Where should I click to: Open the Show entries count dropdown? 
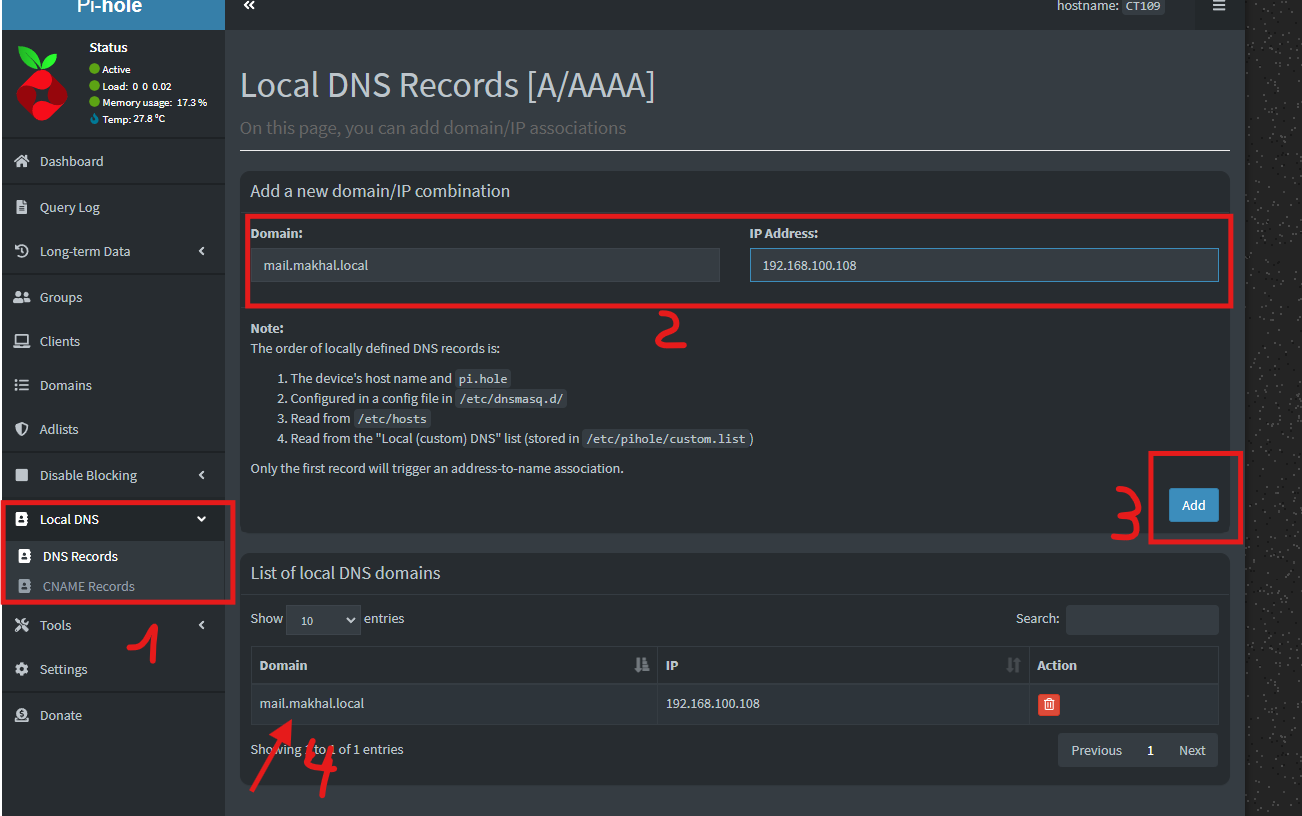(323, 620)
